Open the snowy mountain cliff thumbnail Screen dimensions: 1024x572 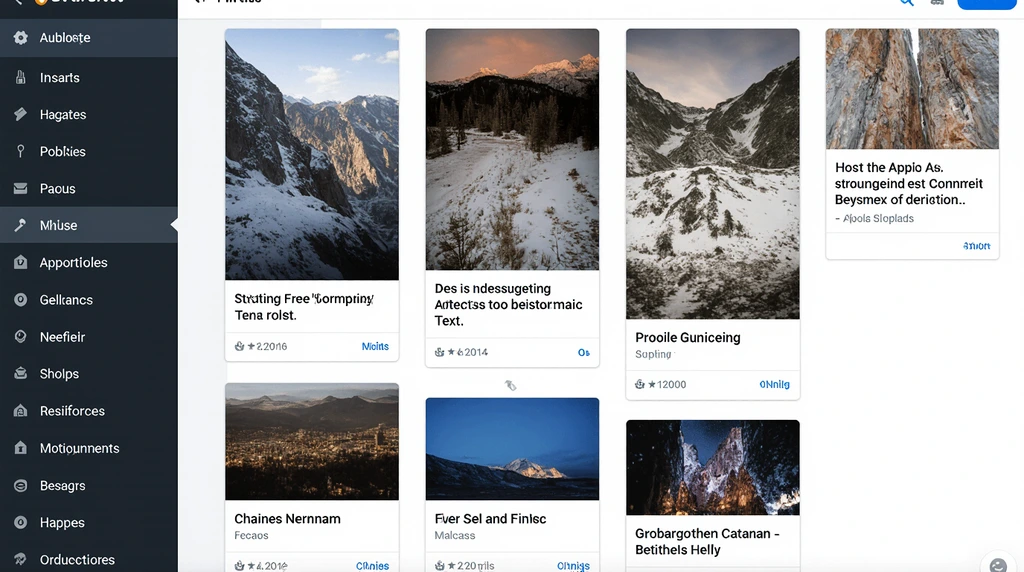tap(312, 154)
